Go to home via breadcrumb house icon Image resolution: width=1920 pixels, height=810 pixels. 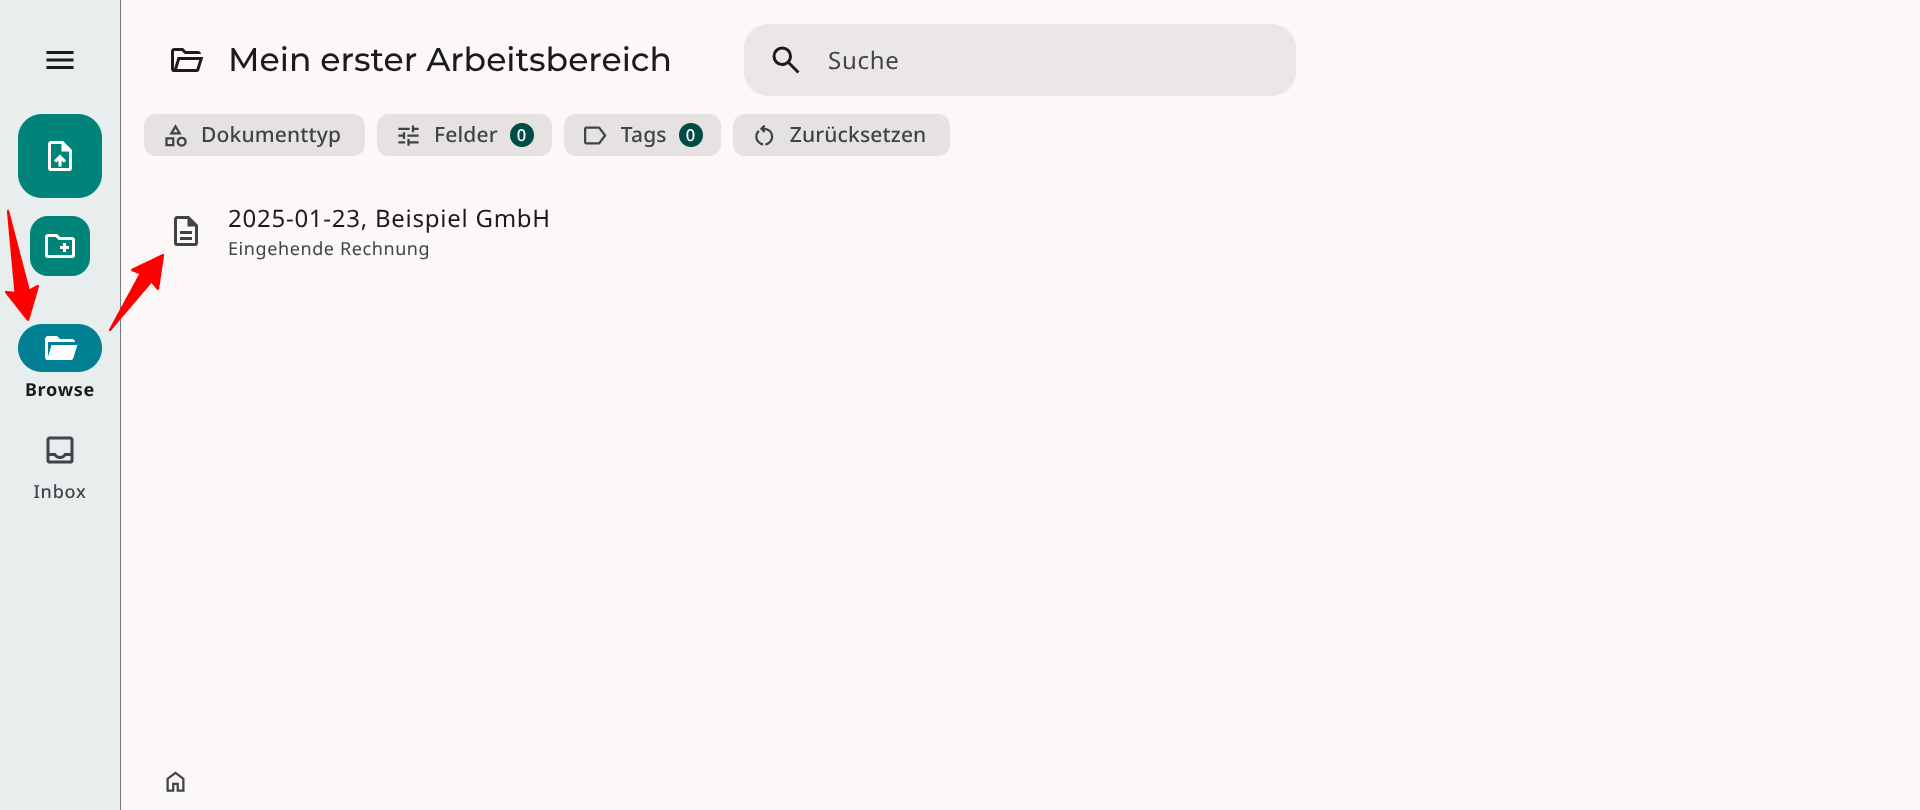pos(176,782)
